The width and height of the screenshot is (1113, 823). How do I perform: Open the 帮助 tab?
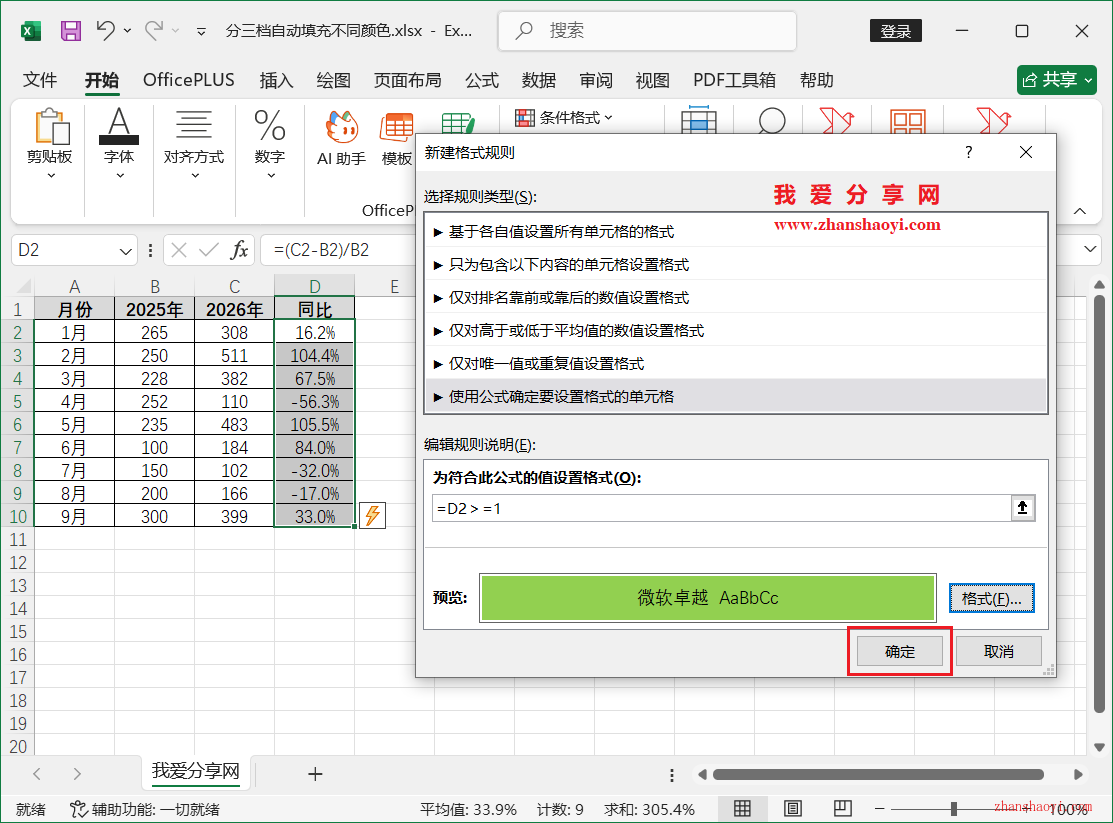pos(816,80)
